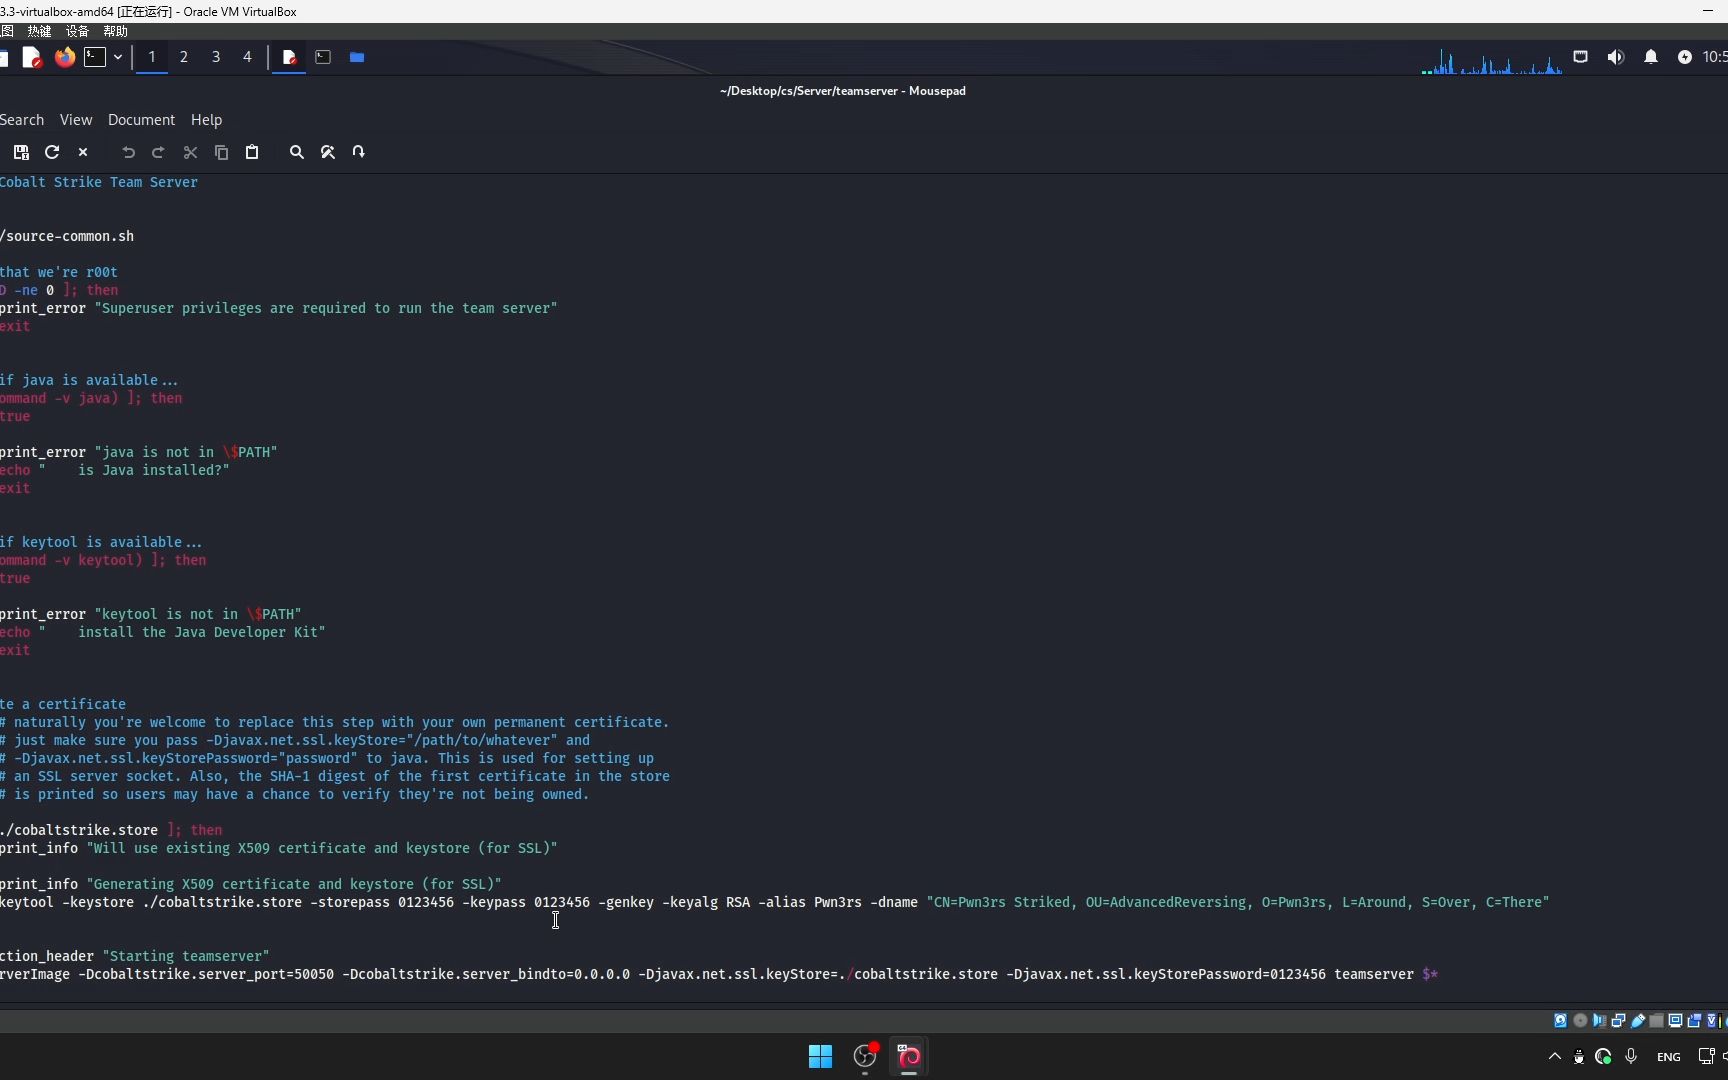Image resolution: width=1728 pixels, height=1080 pixels.
Task: Click the Redo arrow in the toolbar
Action: tap(158, 152)
